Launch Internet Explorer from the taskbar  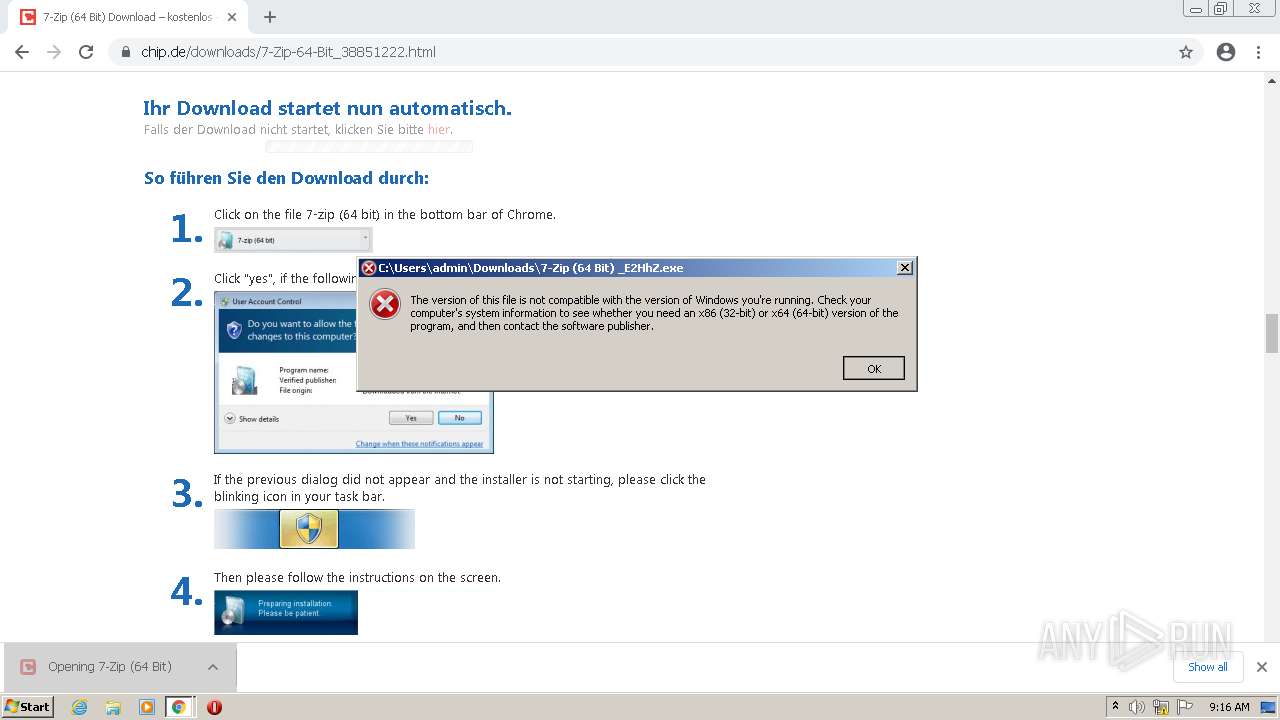point(80,707)
